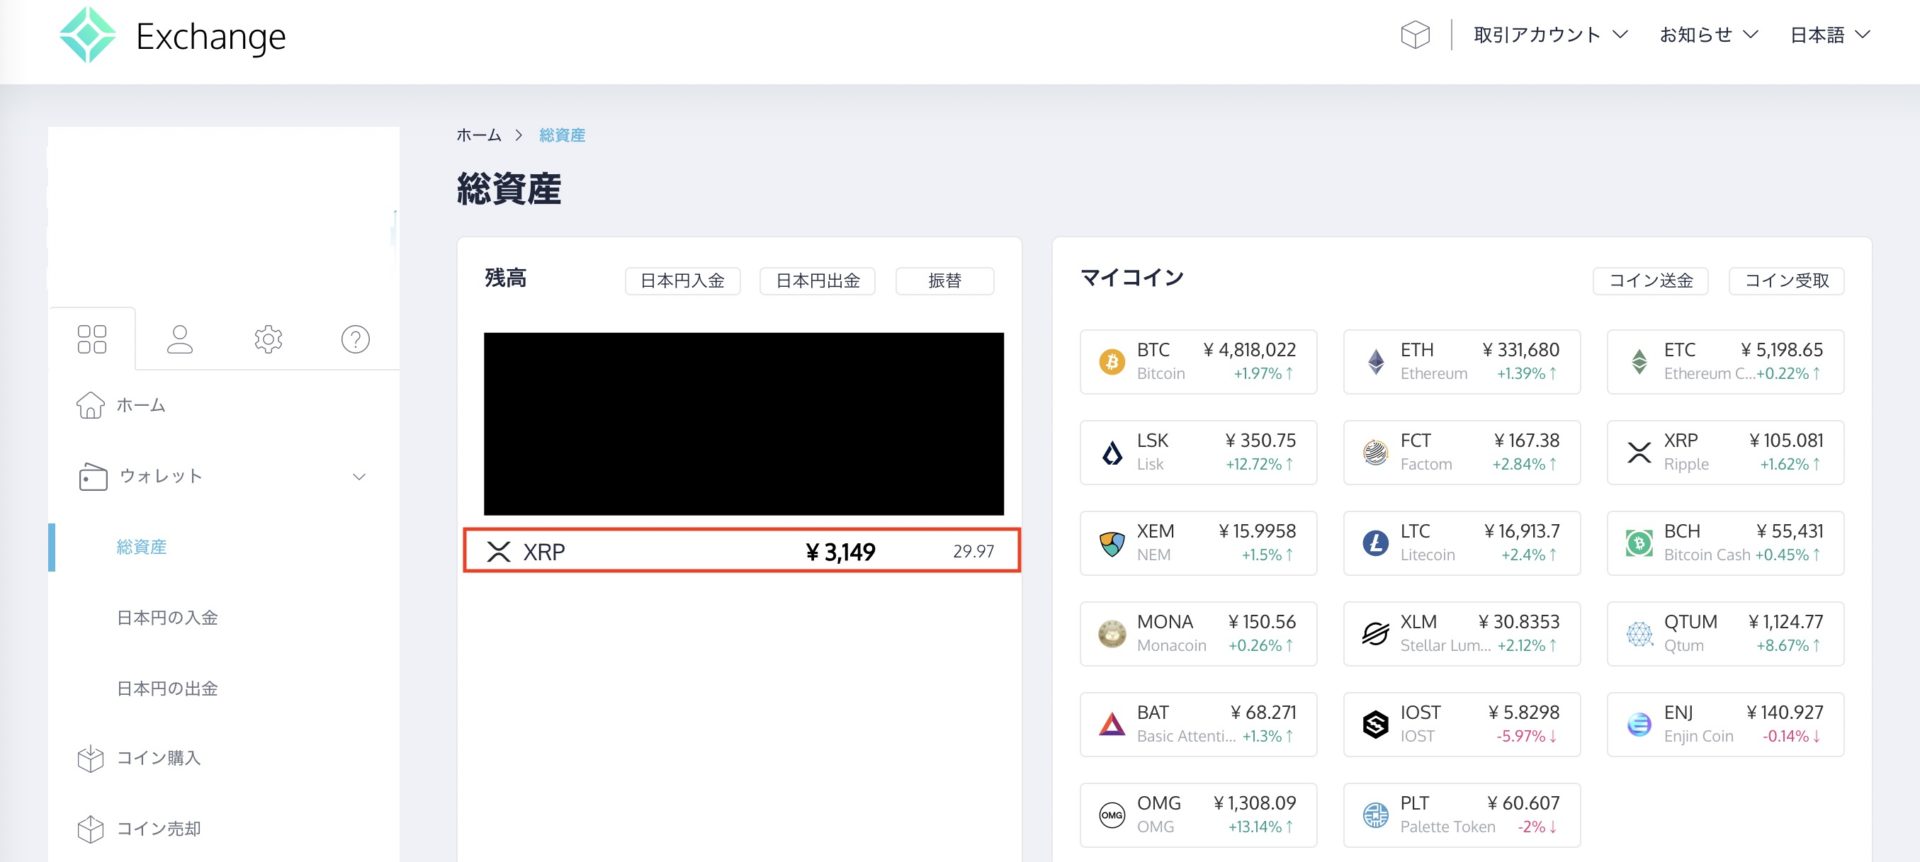Open the 日本語 language selector
The image size is (1920, 862).
pyautogui.click(x=1829, y=35)
